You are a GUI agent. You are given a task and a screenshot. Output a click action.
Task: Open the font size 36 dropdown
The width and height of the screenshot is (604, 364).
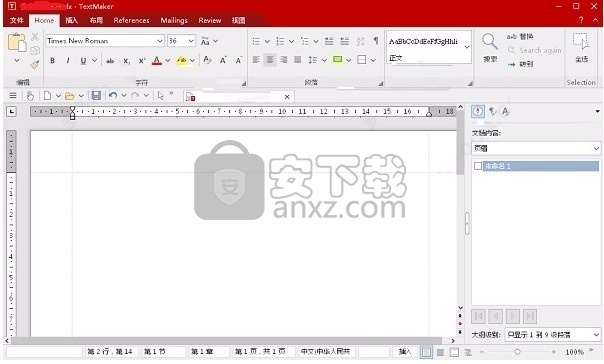point(191,41)
